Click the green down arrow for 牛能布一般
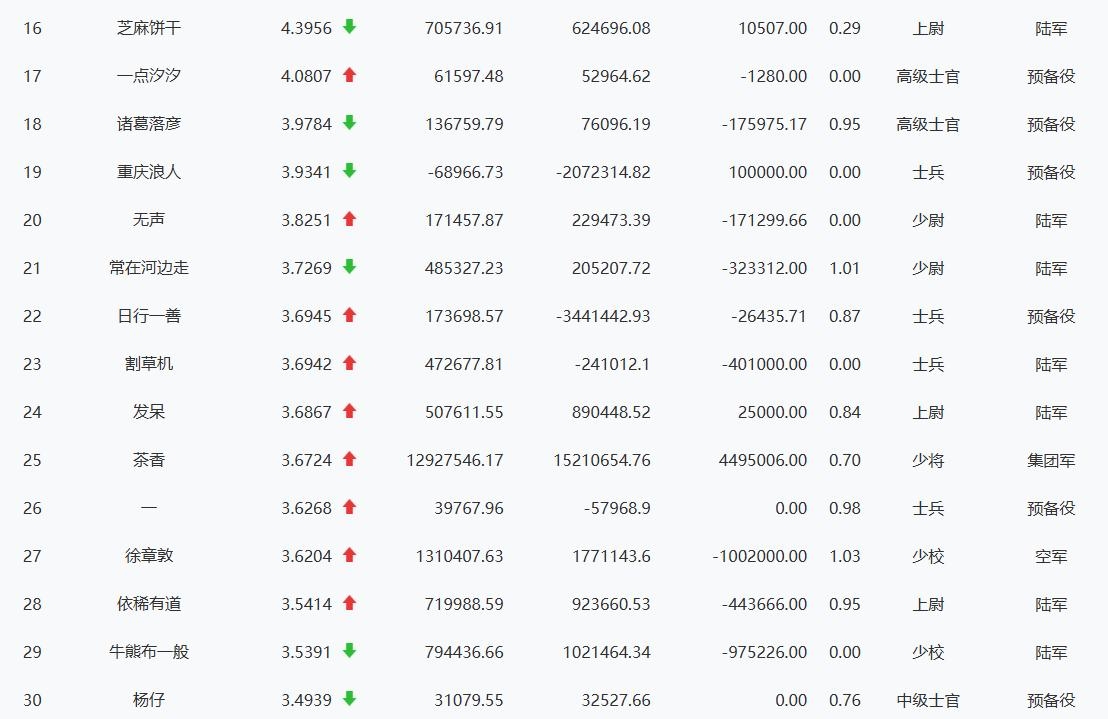The height and width of the screenshot is (719, 1108). [x=349, y=651]
